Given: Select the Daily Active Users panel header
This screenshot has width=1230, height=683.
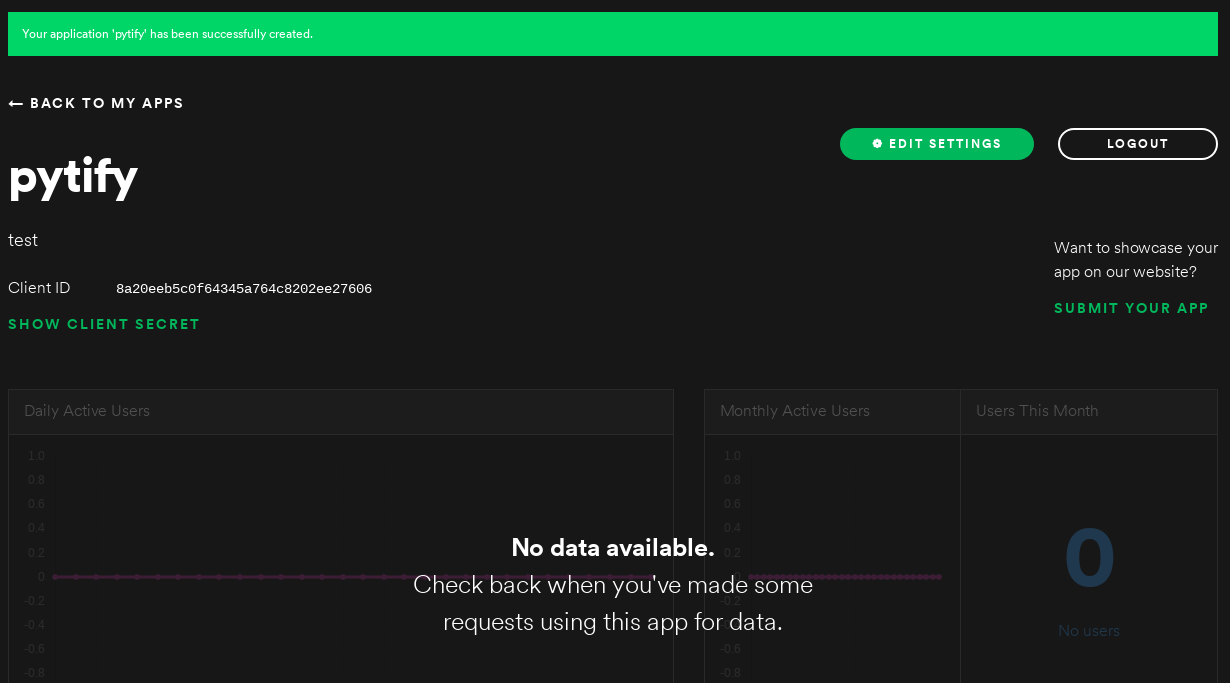Looking at the screenshot, I should 87,411.
